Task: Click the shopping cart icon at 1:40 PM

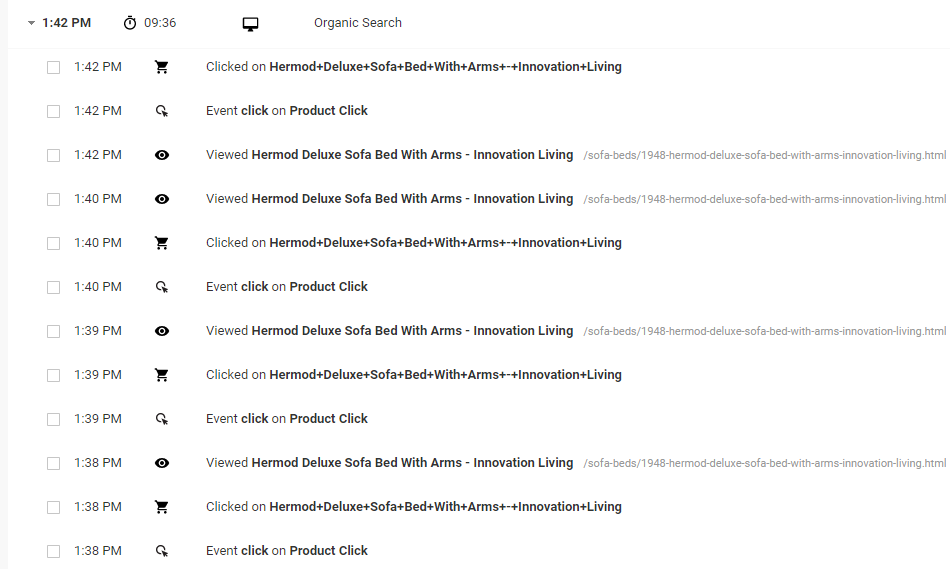Action: coord(161,243)
